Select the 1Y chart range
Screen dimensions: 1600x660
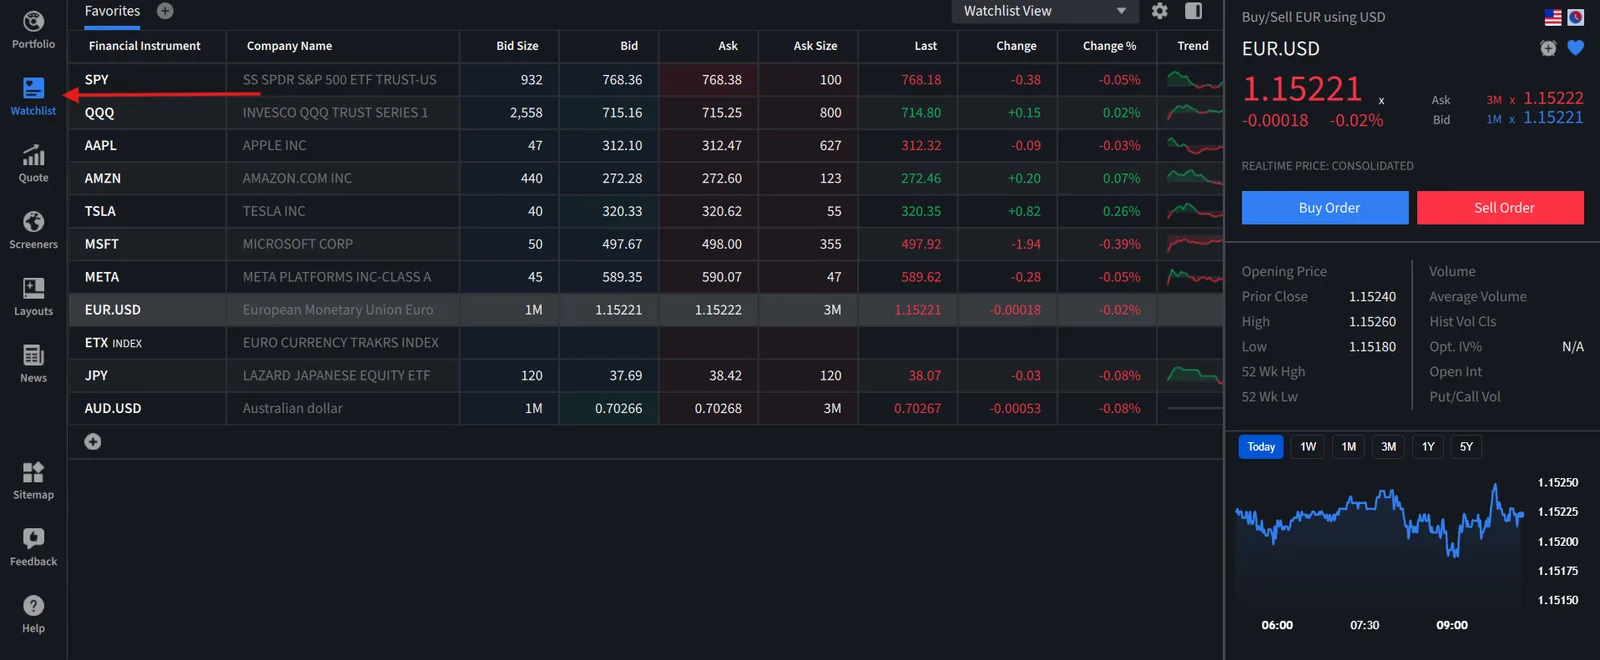(x=1428, y=447)
